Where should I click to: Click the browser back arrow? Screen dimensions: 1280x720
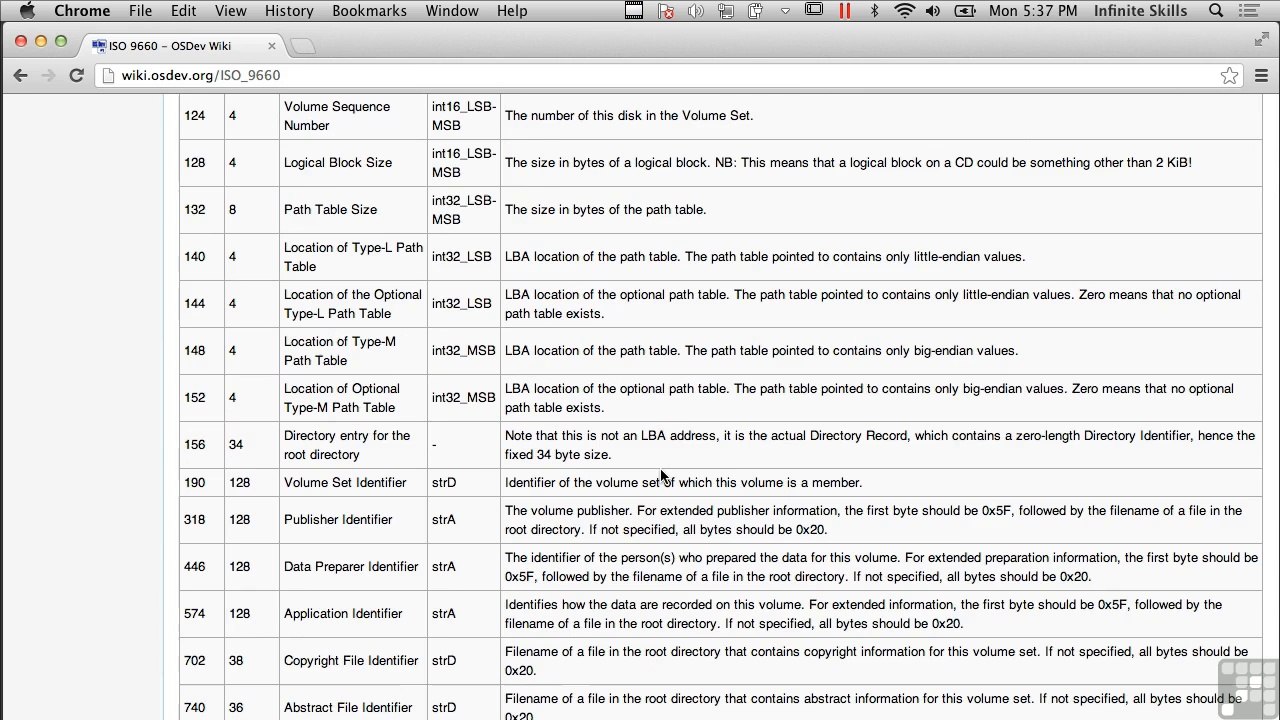point(21,75)
